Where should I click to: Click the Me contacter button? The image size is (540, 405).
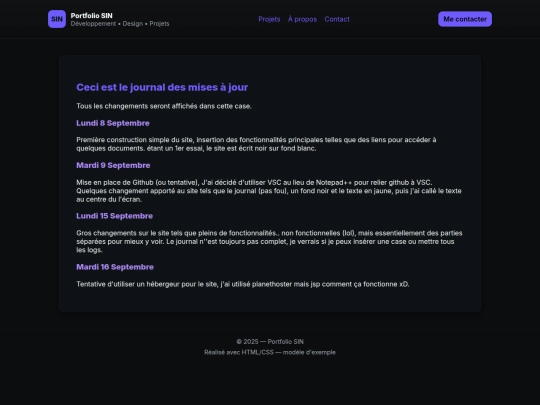[465, 19]
